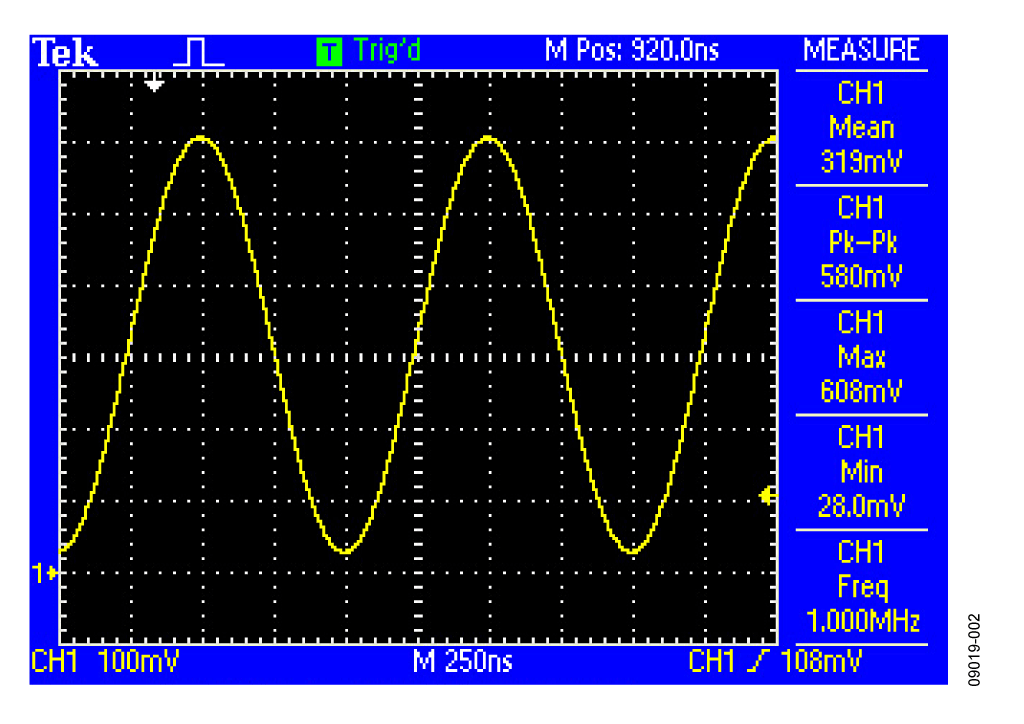1024x724 pixels.
Task: Click the Trig'd status text
Action: tap(386, 51)
